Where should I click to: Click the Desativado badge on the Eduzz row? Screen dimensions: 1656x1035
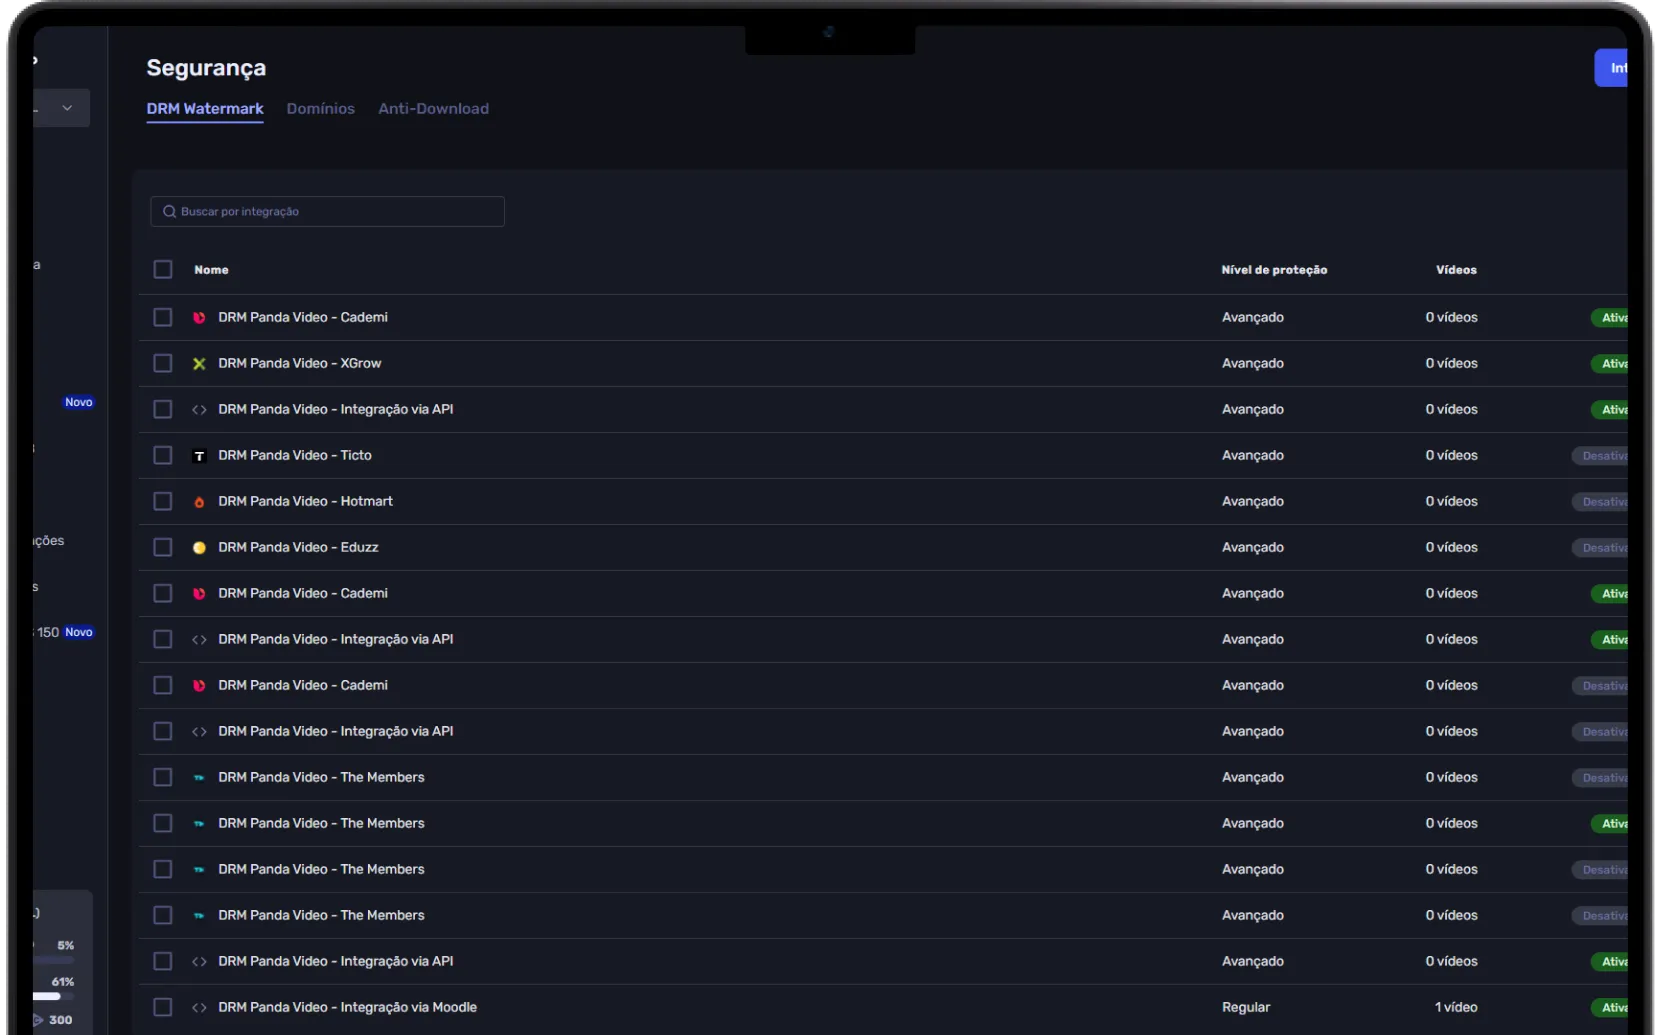coord(1600,548)
